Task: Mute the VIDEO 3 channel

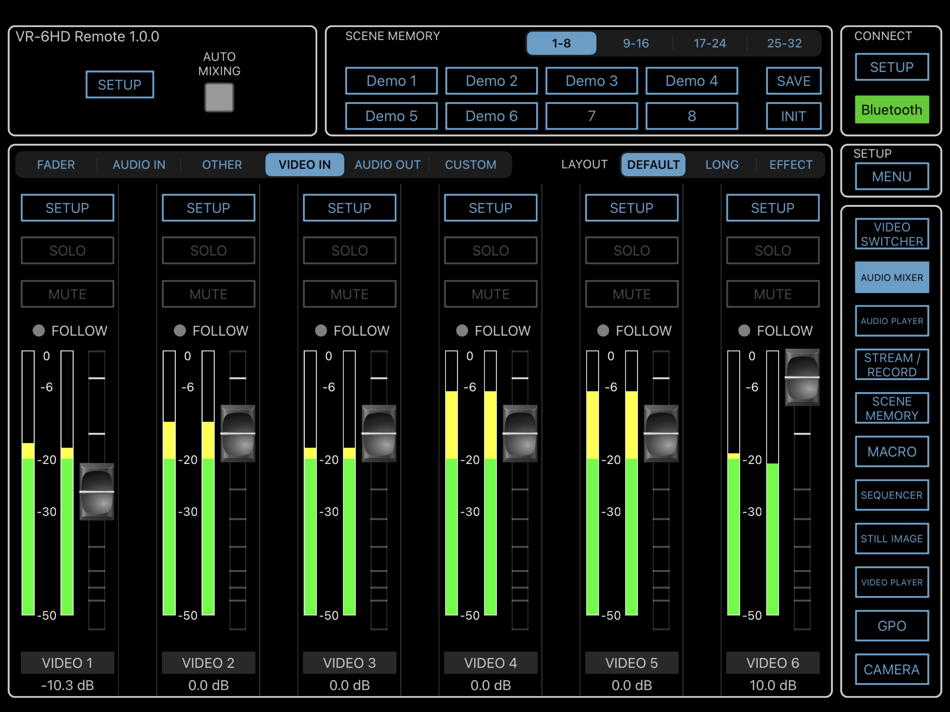Action: pyautogui.click(x=350, y=294)
